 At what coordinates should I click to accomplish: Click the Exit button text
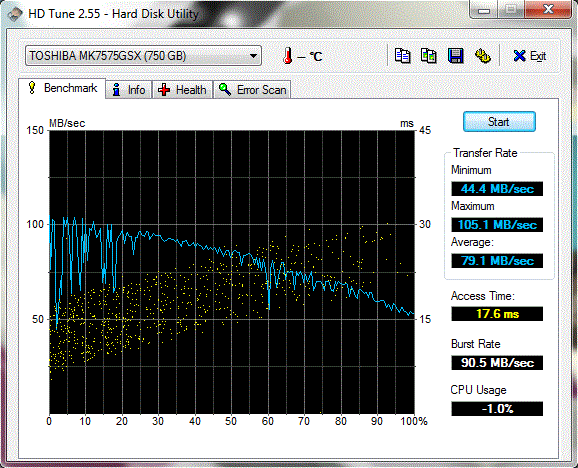(x=538, y=56)
